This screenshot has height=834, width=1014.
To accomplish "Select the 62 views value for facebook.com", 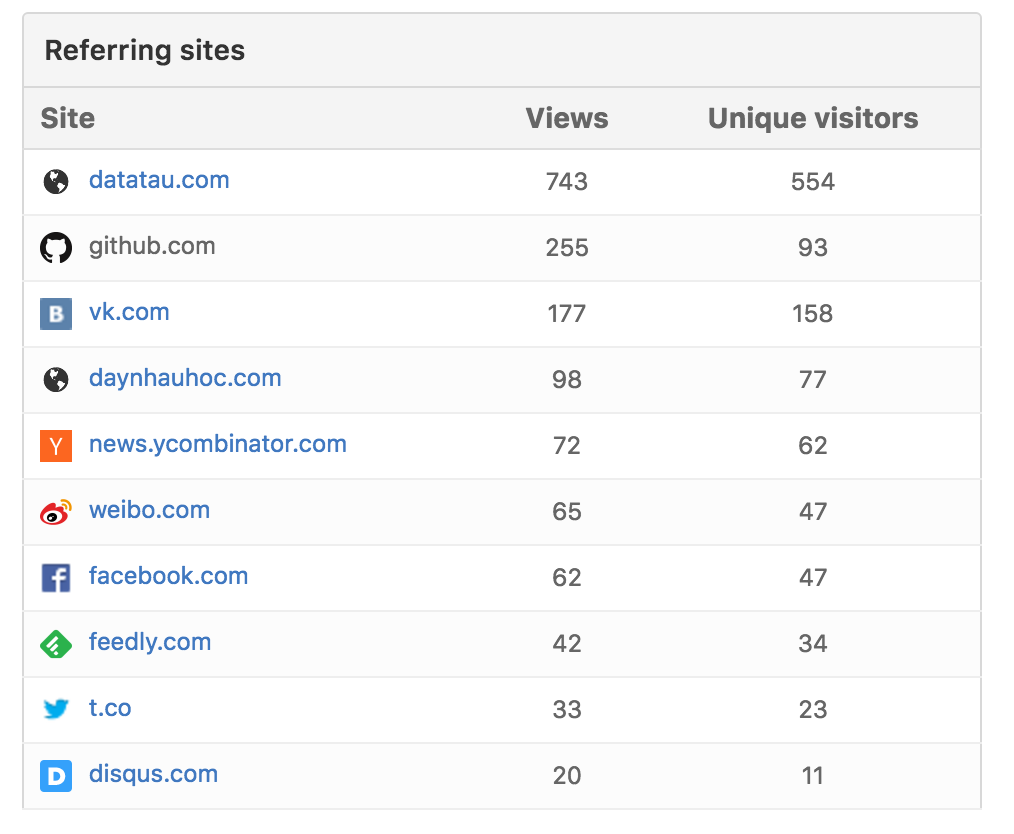I will pos(567,577).
